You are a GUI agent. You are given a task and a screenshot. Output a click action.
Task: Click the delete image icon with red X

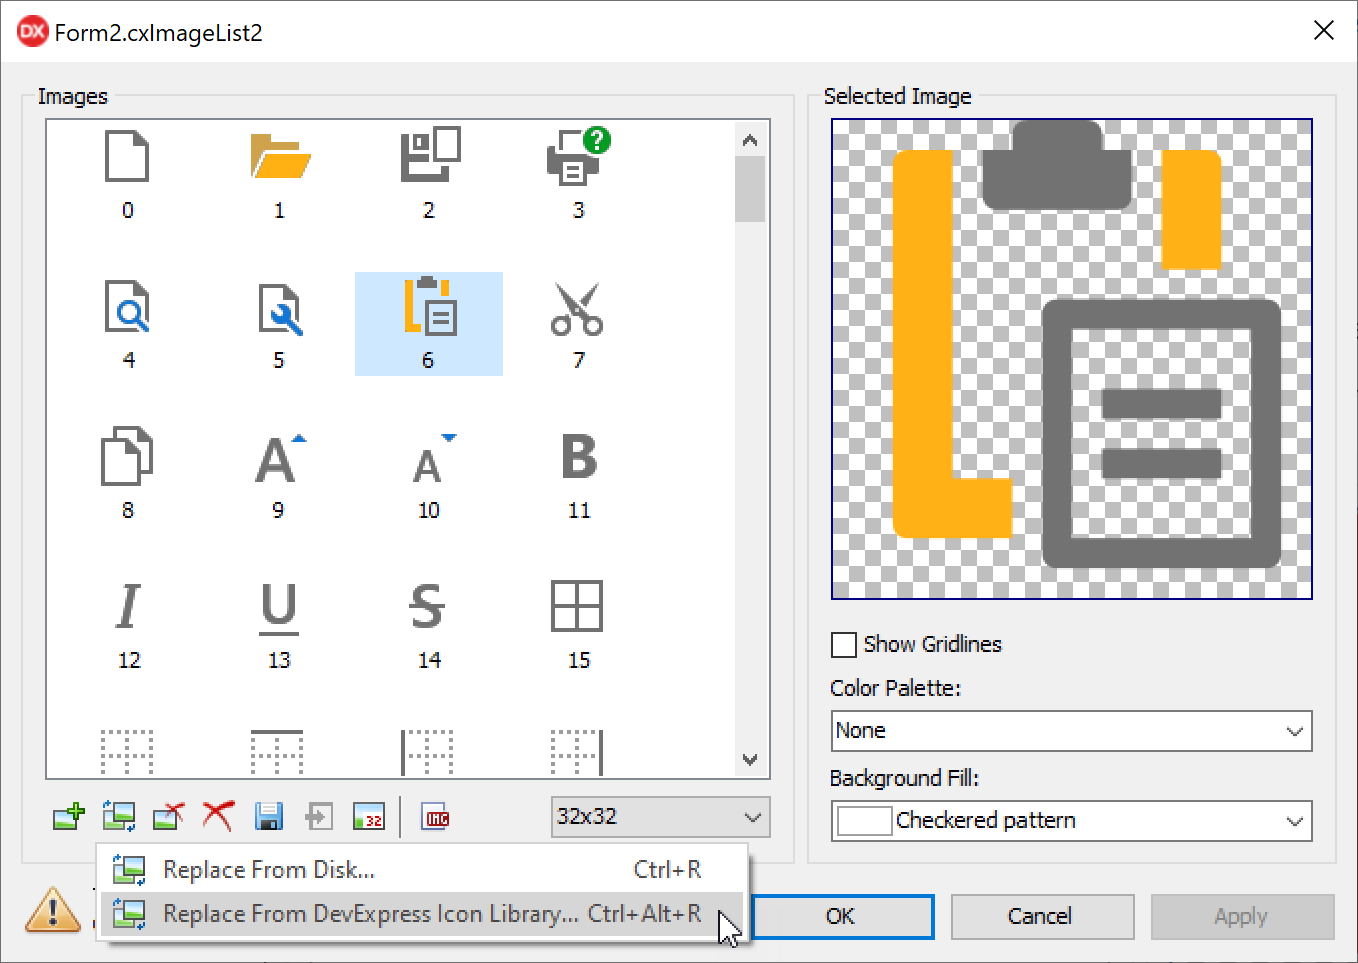pos(168,817)
